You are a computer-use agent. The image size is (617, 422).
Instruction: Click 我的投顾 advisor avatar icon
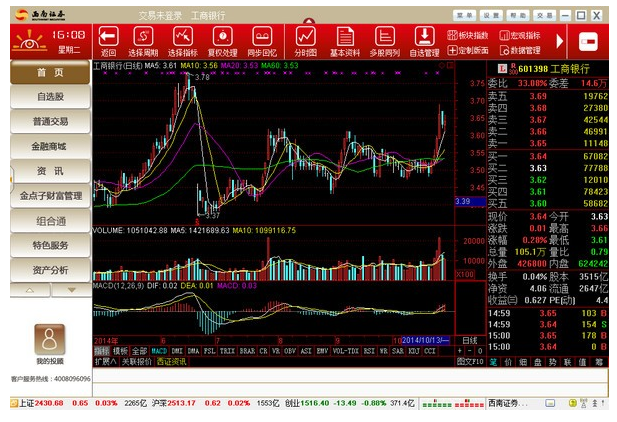pos(50,339)
